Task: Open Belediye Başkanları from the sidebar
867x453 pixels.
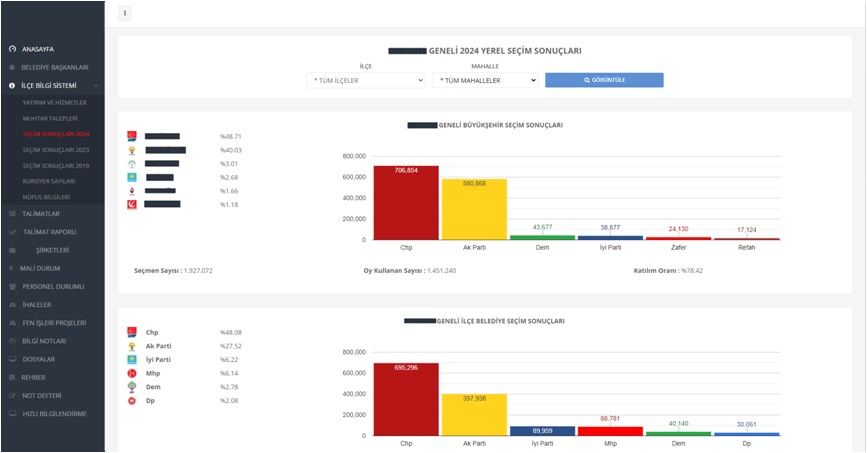Action: click(x=55, y=68)
